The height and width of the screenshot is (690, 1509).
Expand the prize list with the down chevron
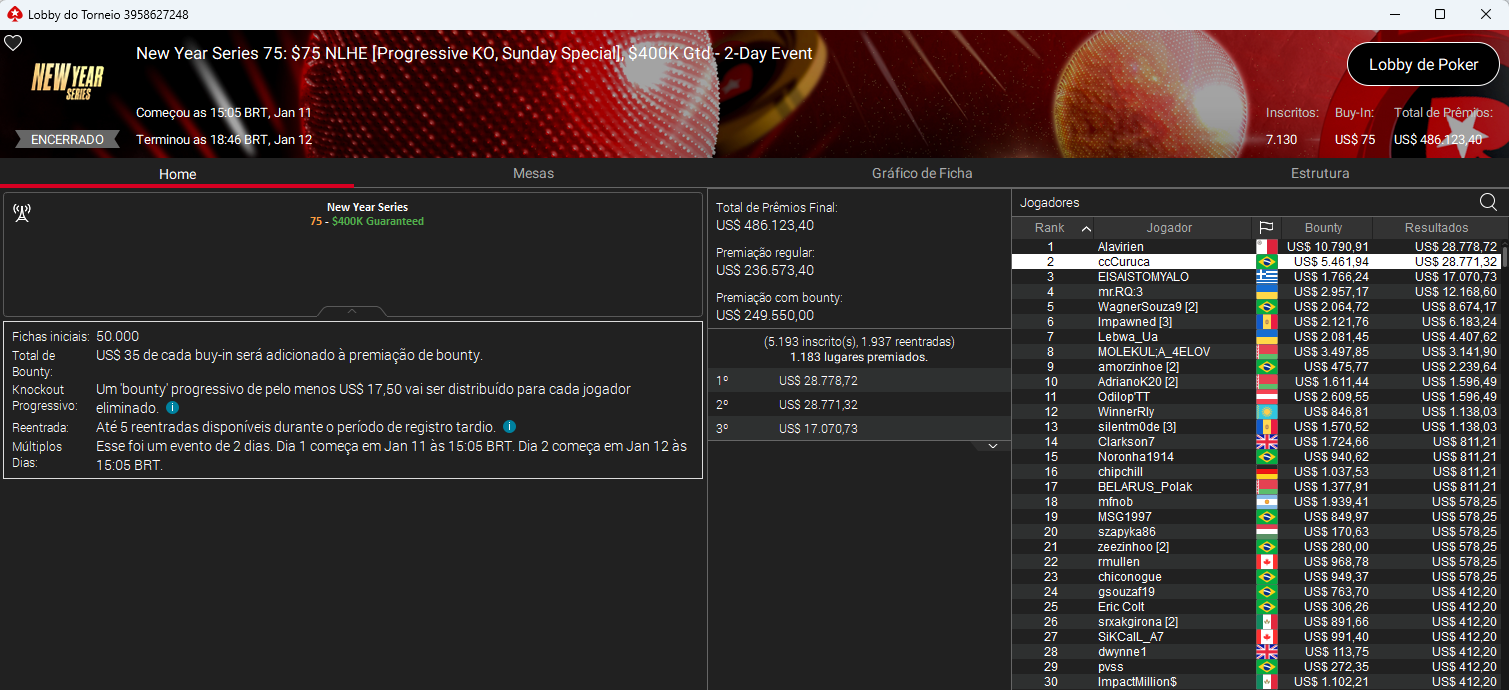point(992,444)
